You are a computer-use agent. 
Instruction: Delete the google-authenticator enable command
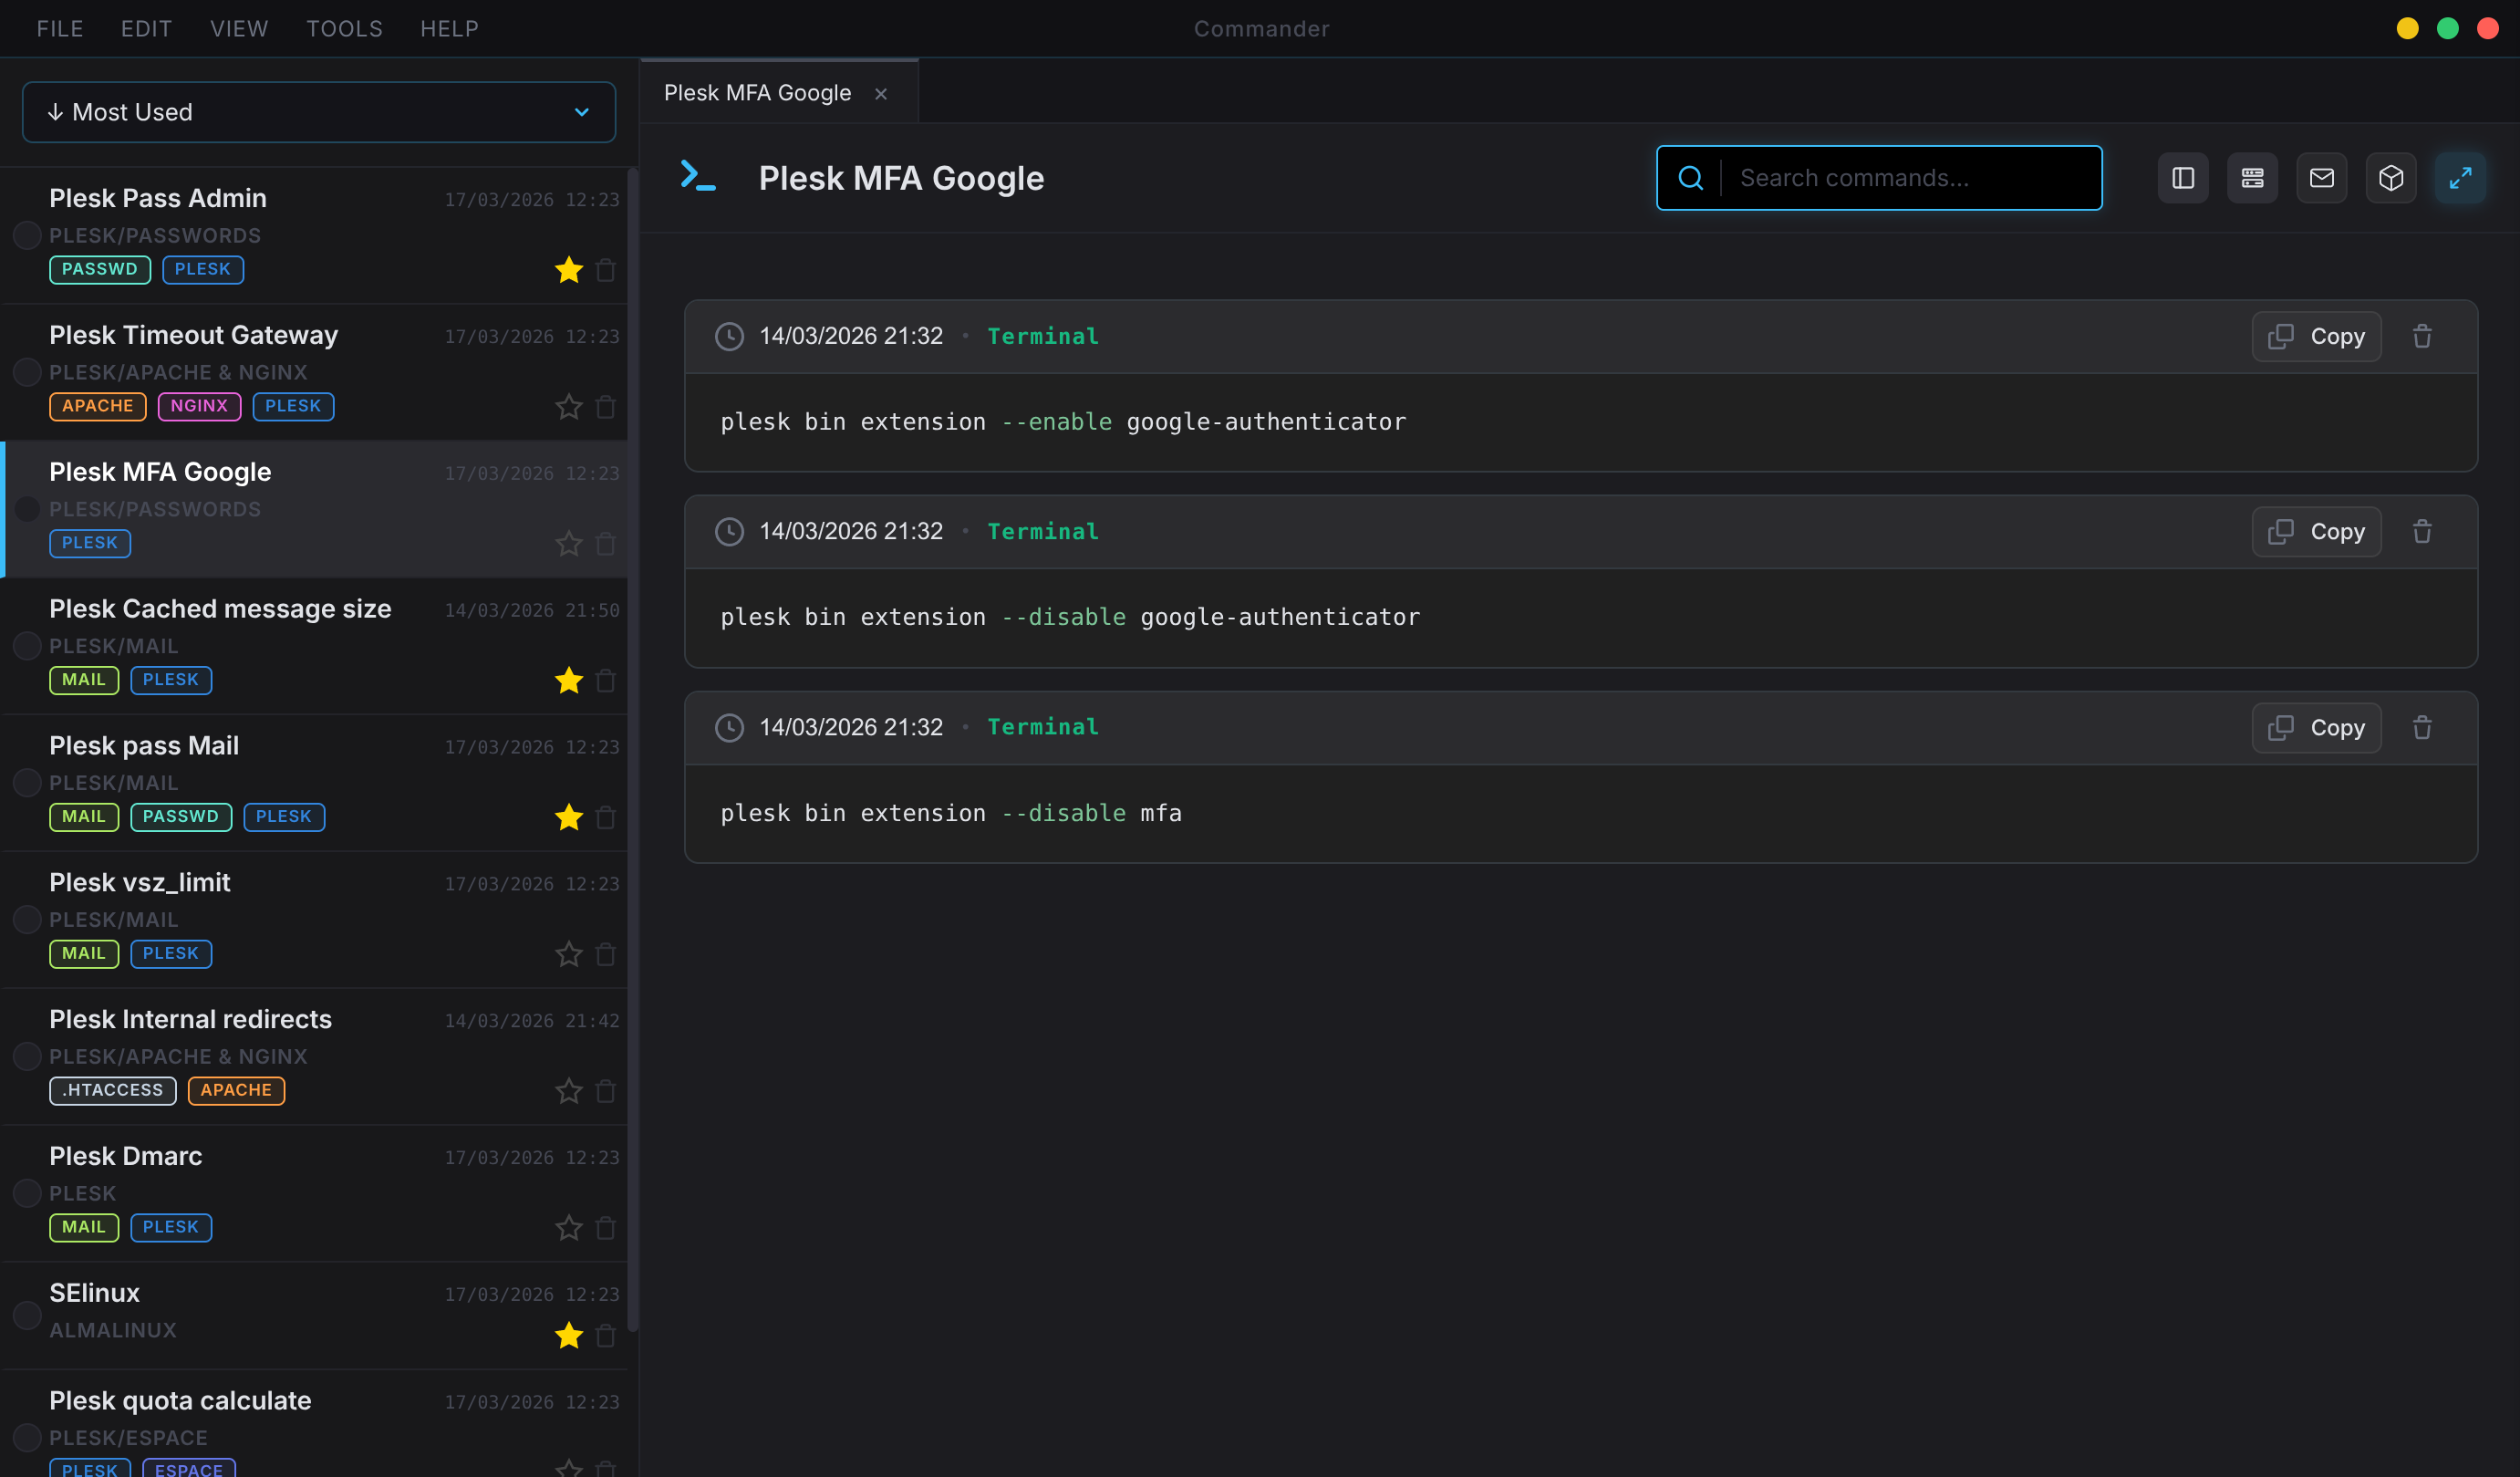[2422, 336]
